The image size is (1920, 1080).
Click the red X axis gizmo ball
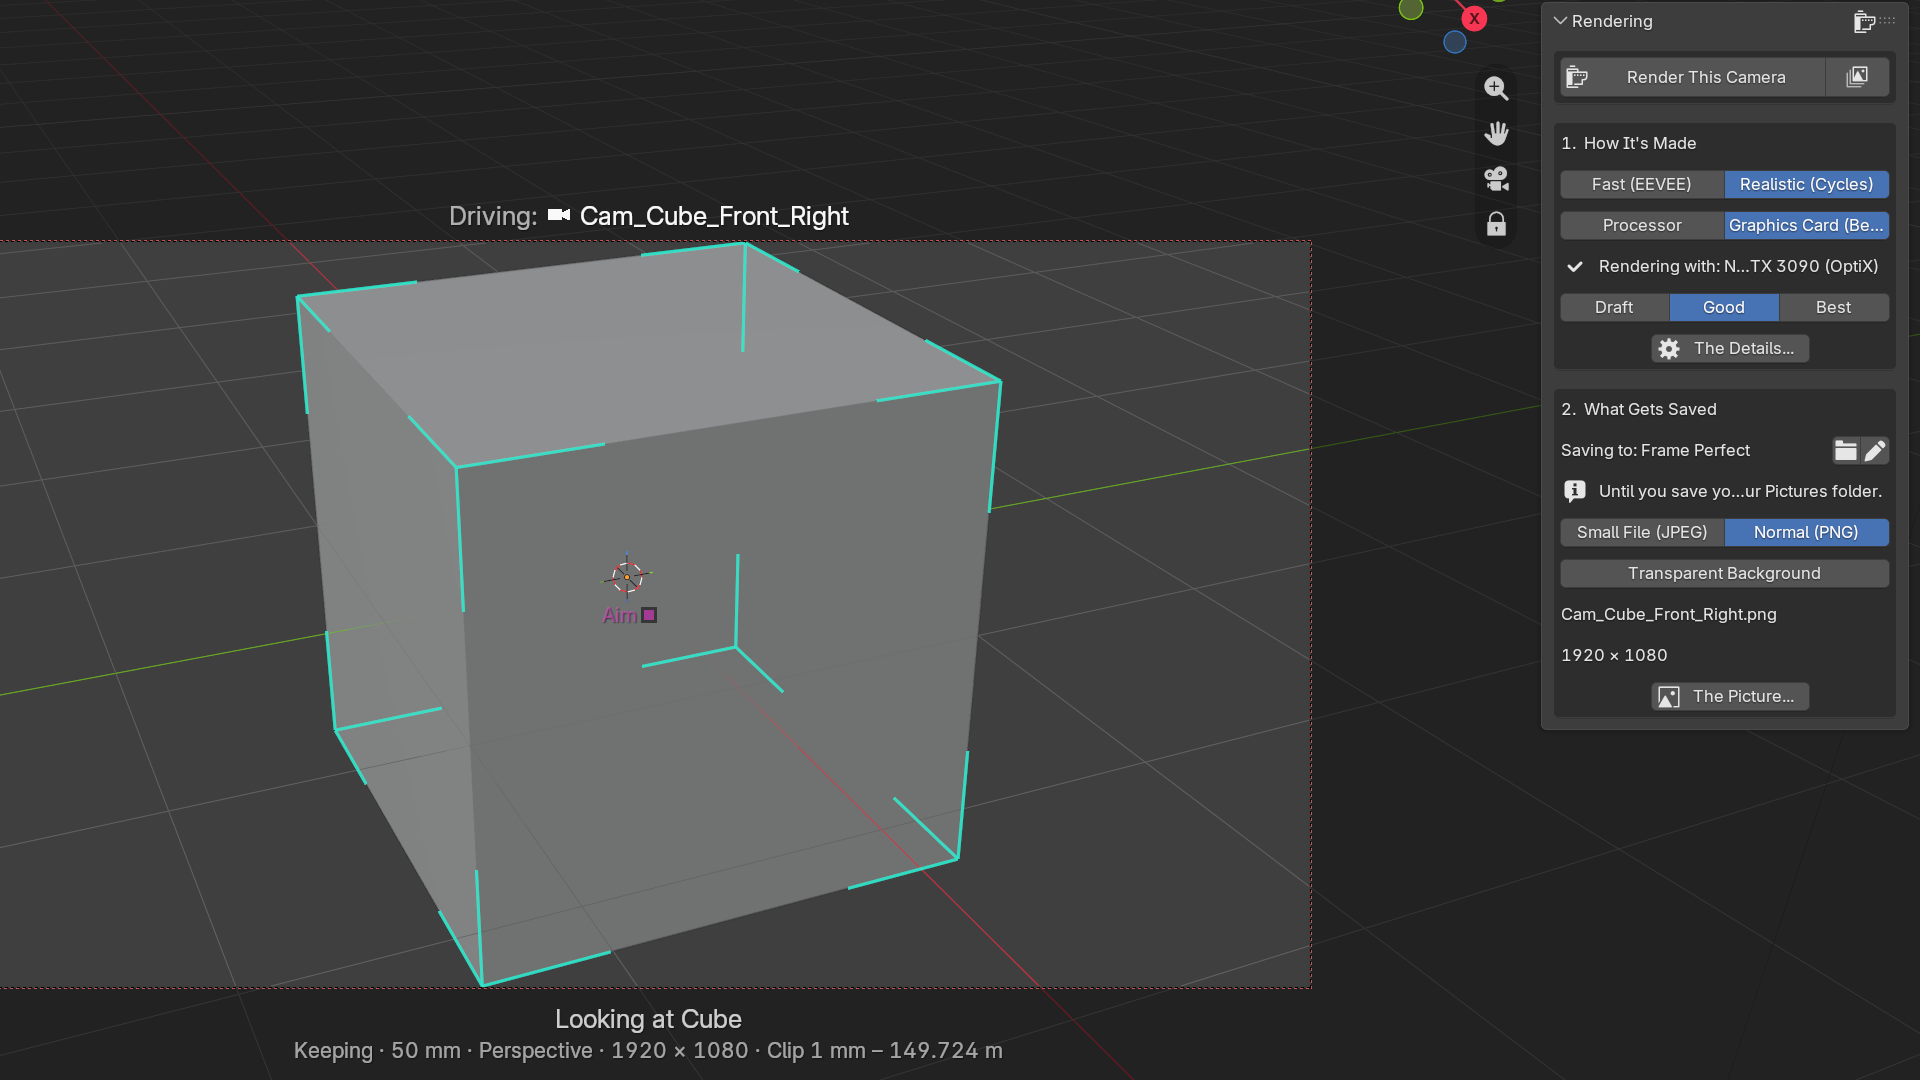pyautogui.click(x=1474, y=18)
